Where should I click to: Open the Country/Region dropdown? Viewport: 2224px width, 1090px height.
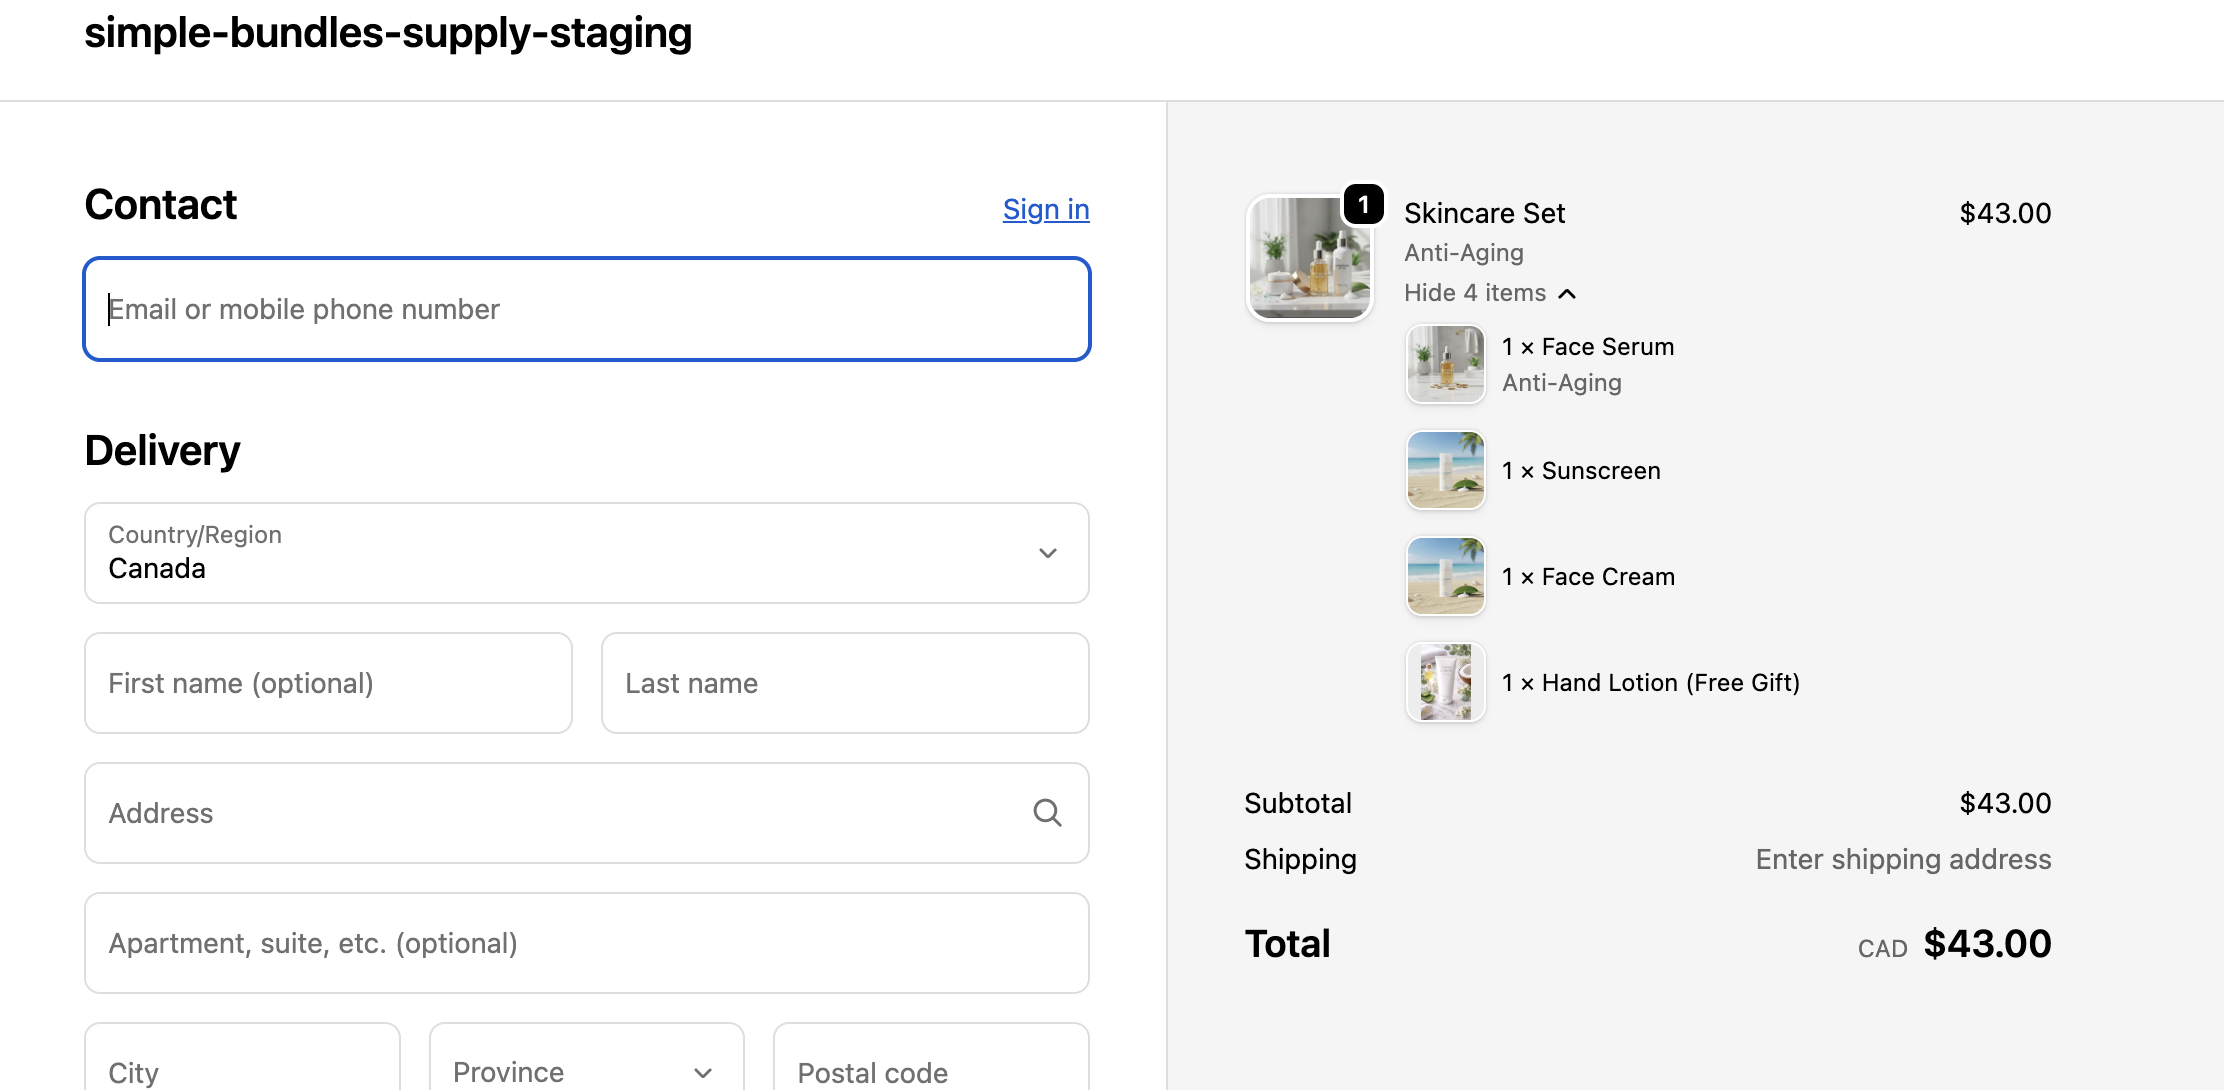(x=586, y=553)
